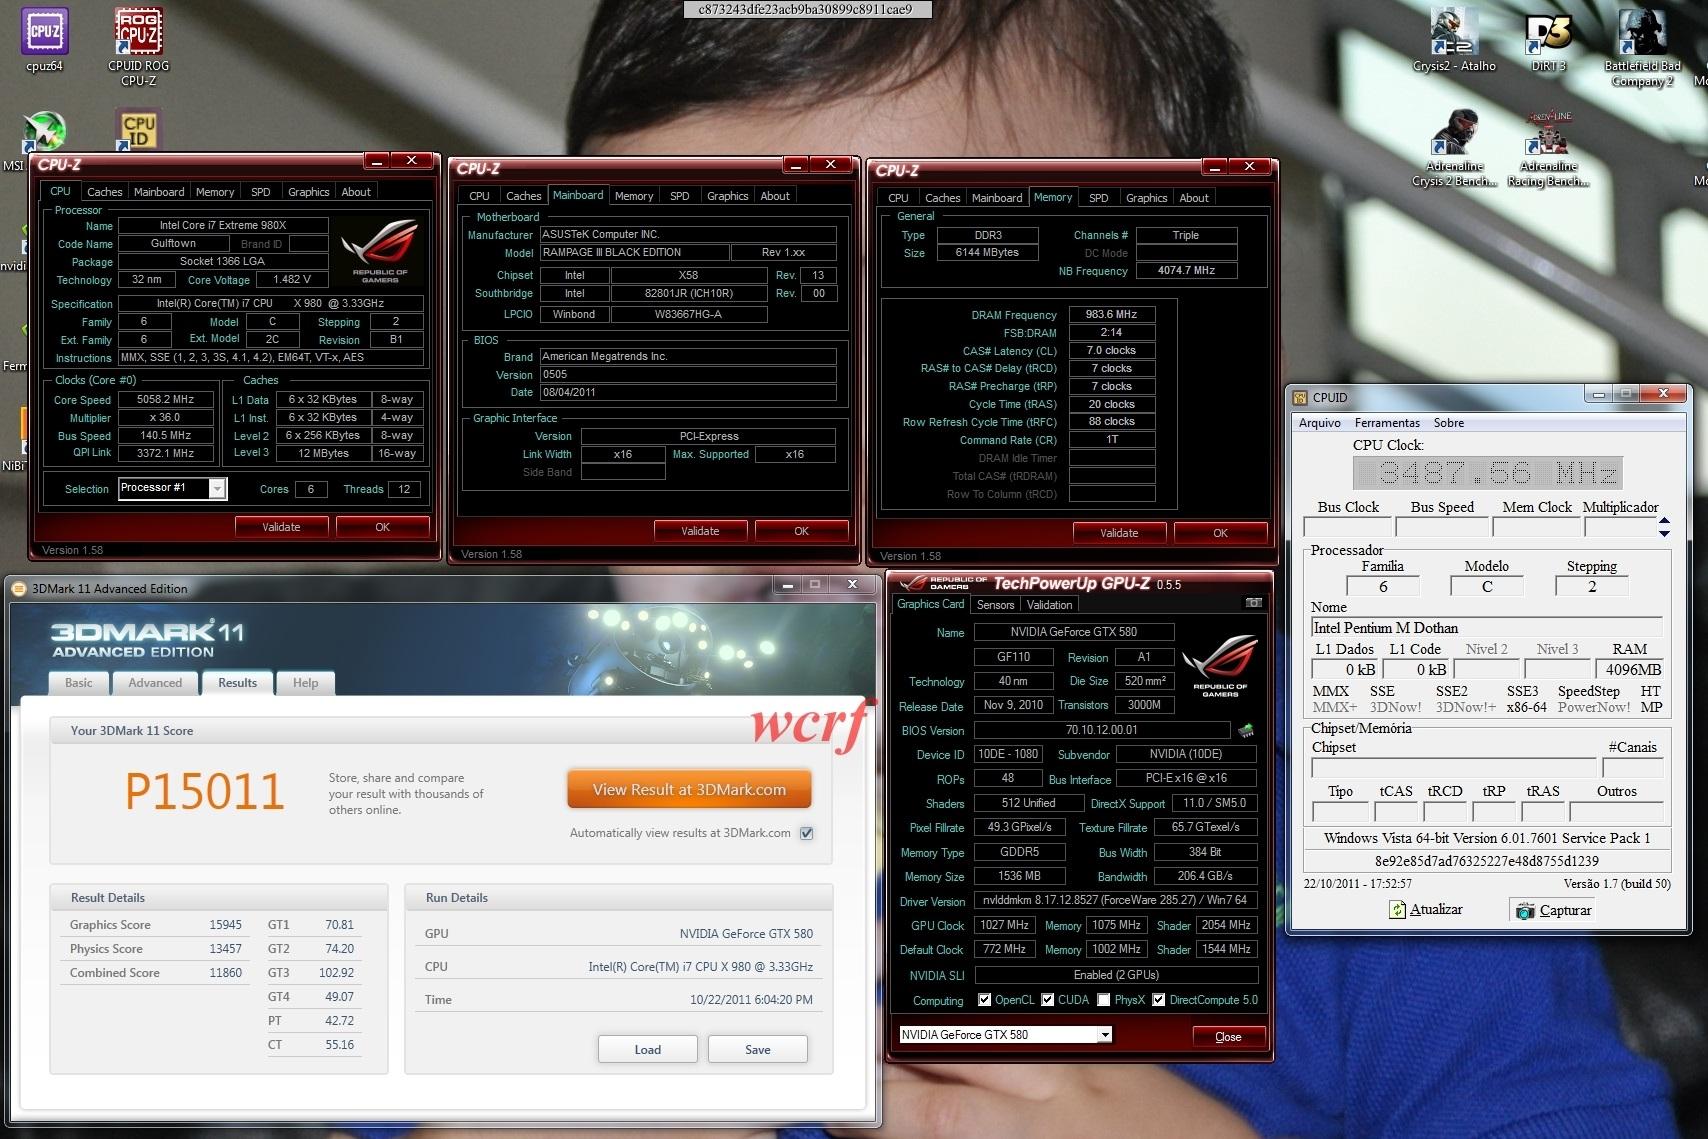The height and width of the screenshot is (1139, 1708).
Task: Open the CPU ID desktop icon partly behind CPU-Z
Action: click(139, 130)
